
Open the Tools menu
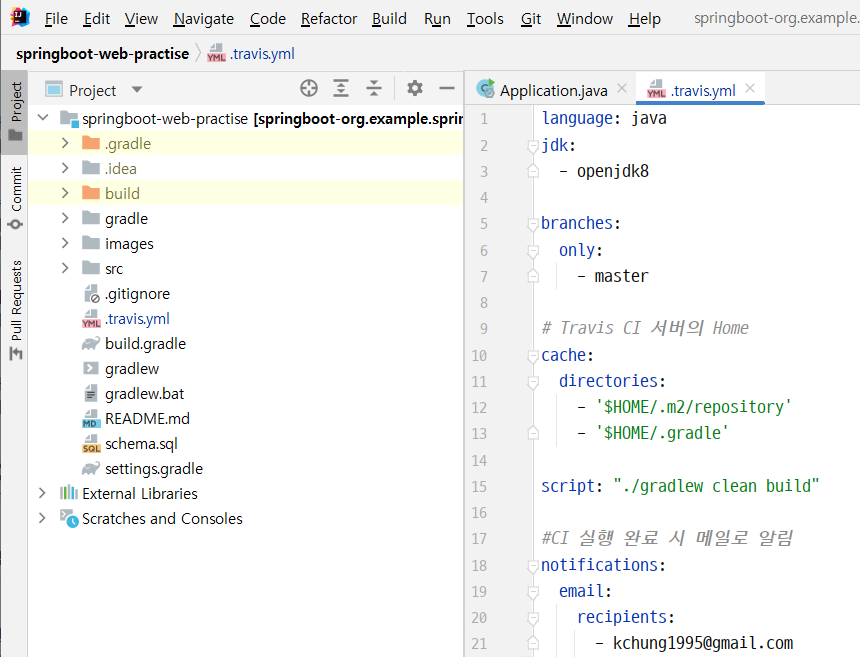485,19
